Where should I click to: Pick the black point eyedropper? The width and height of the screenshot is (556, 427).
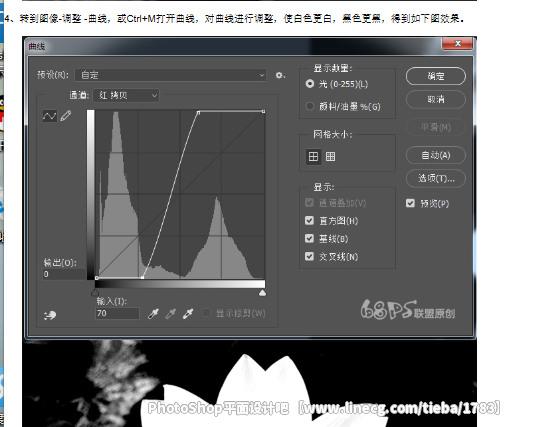tap(153, 314)
